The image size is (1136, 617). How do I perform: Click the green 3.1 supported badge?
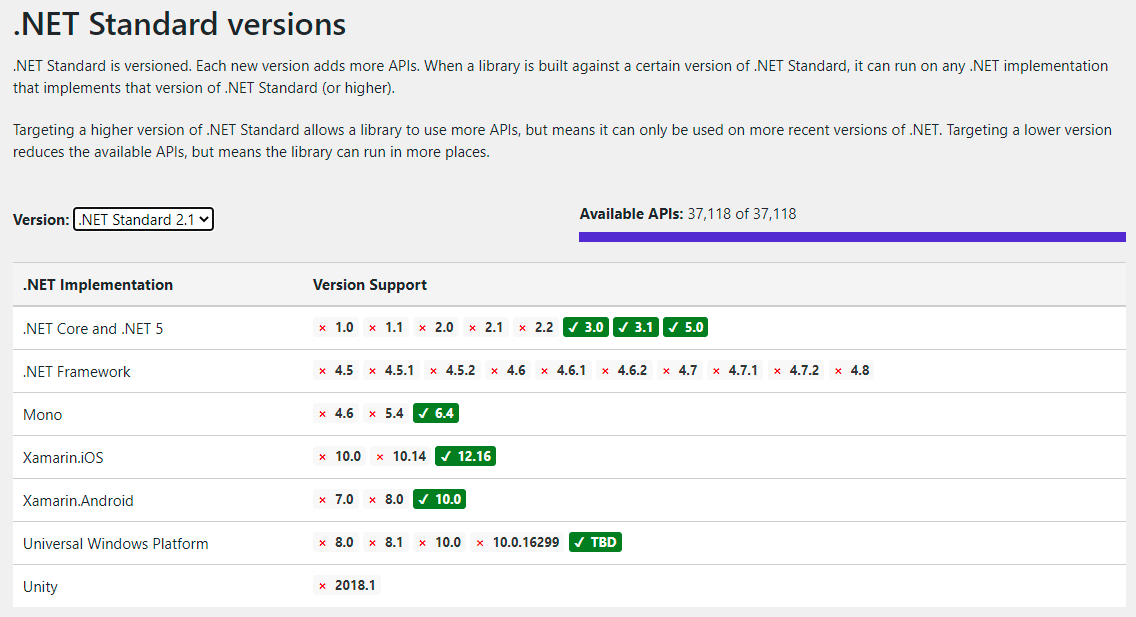pyautogui.click(x=636, y=327)
